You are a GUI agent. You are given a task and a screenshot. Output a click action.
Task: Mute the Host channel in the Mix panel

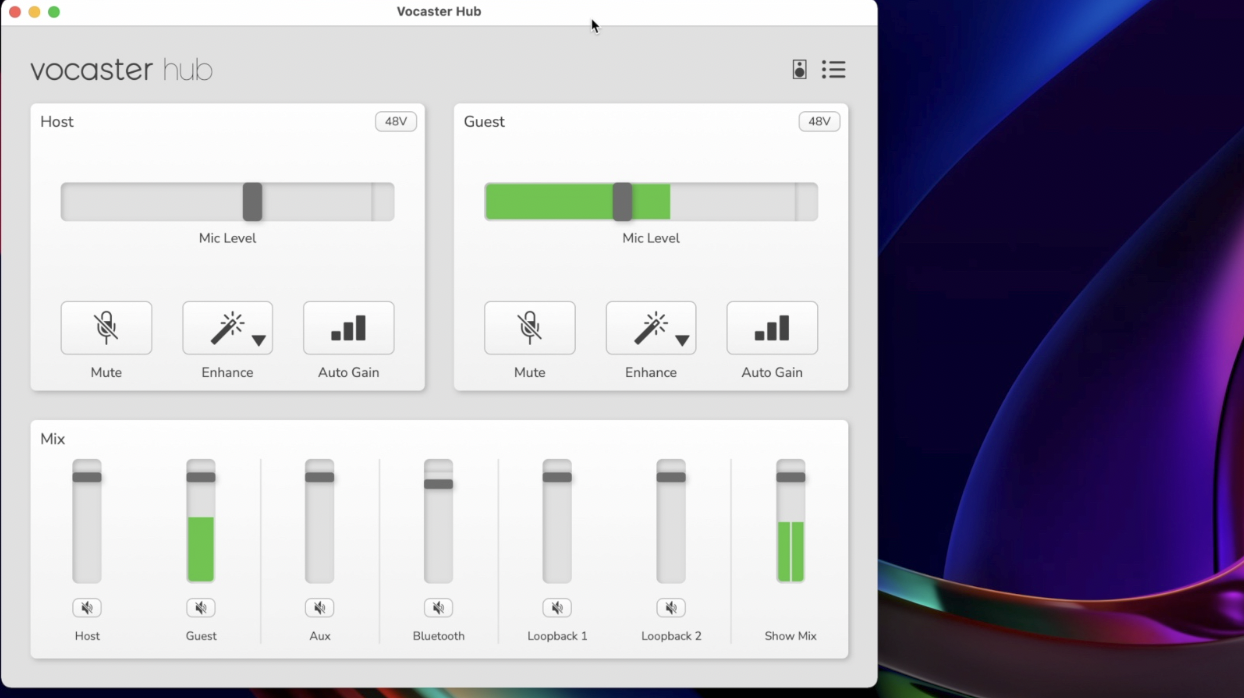(87, 608)
